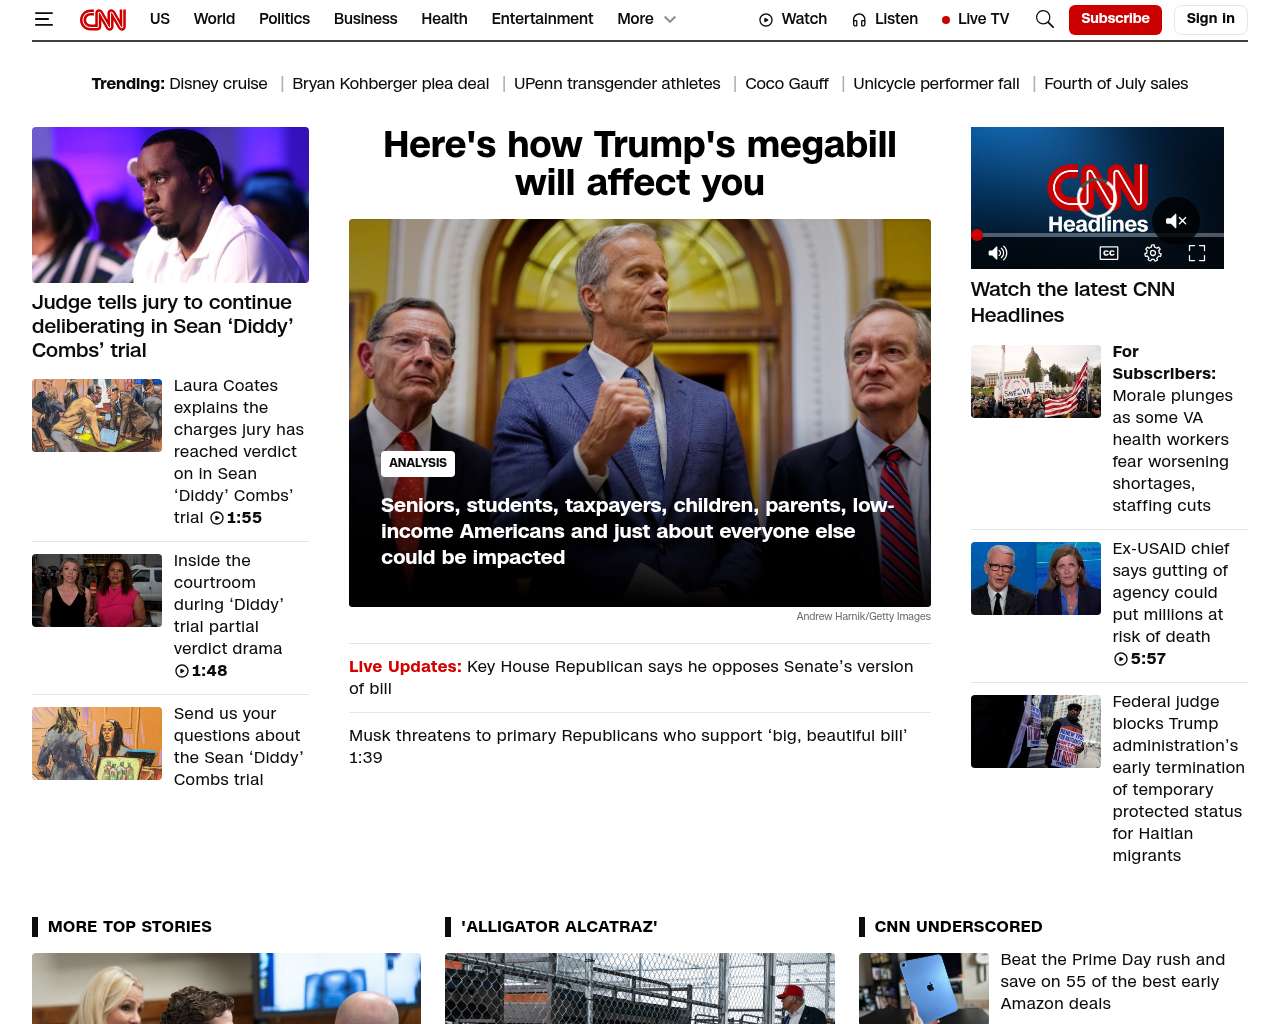Open the Diddy trial jury headline

(x=163, y=326)
